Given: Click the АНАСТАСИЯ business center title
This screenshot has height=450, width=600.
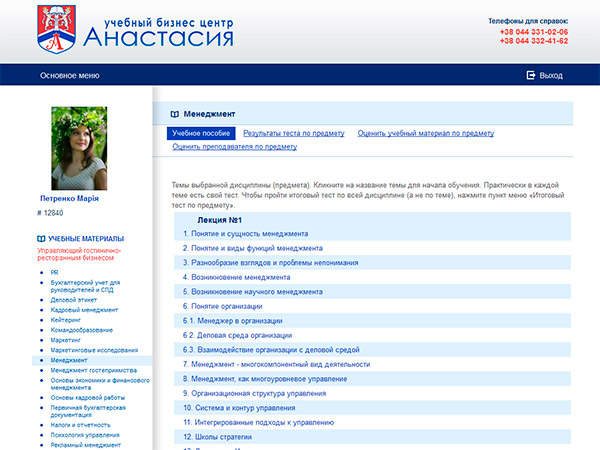Looking at the screenshot, I should [158, 38].
